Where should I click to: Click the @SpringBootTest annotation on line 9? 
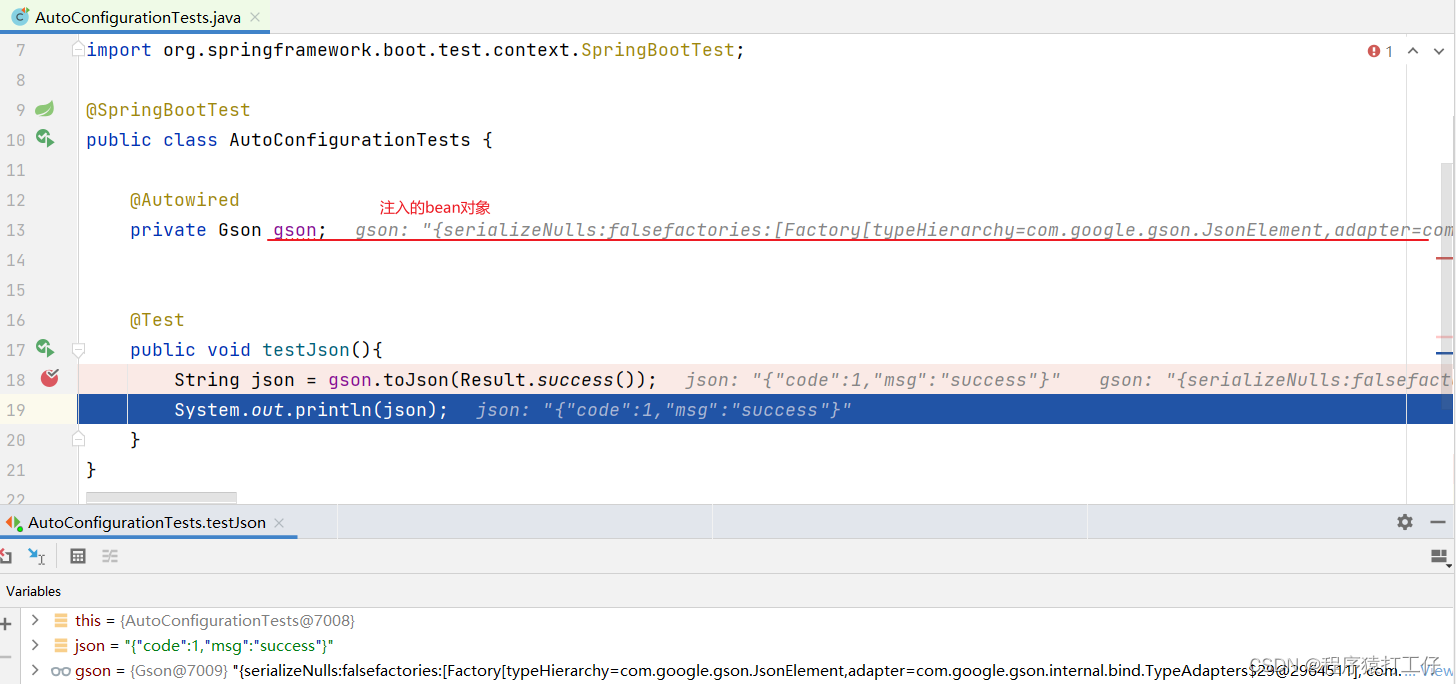168,110
